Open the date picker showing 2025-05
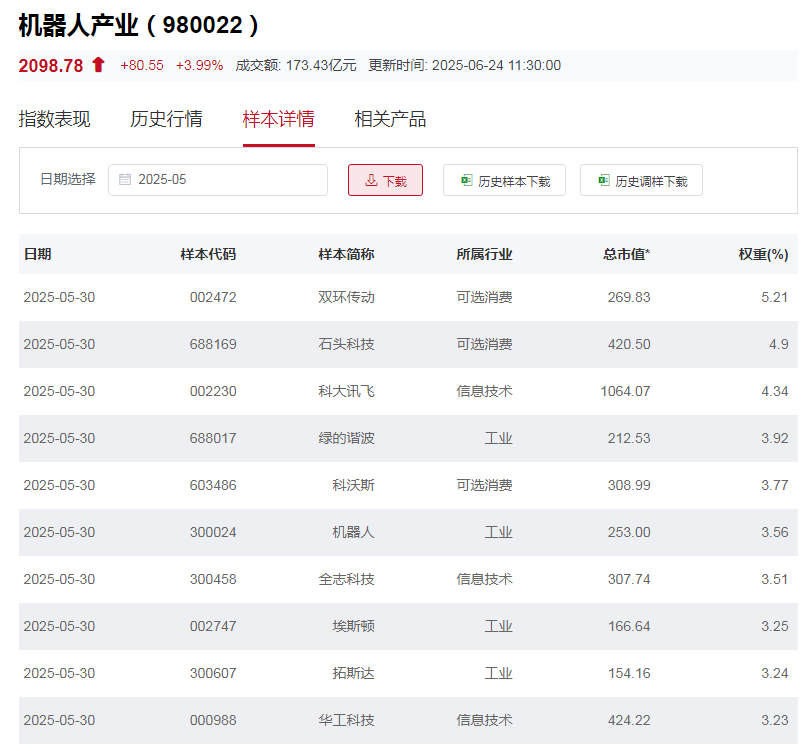This screenshot has height=751, width=806. pyautogui.click(x=218, y=180)
